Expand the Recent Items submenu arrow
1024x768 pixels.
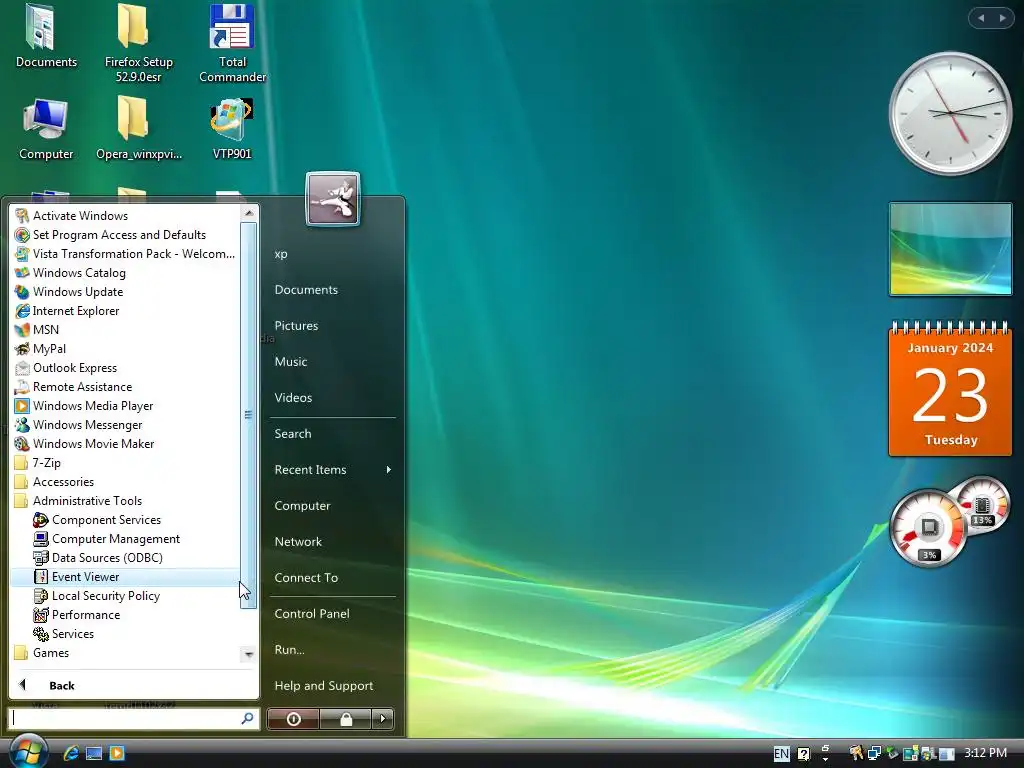[x=389, y=470]
